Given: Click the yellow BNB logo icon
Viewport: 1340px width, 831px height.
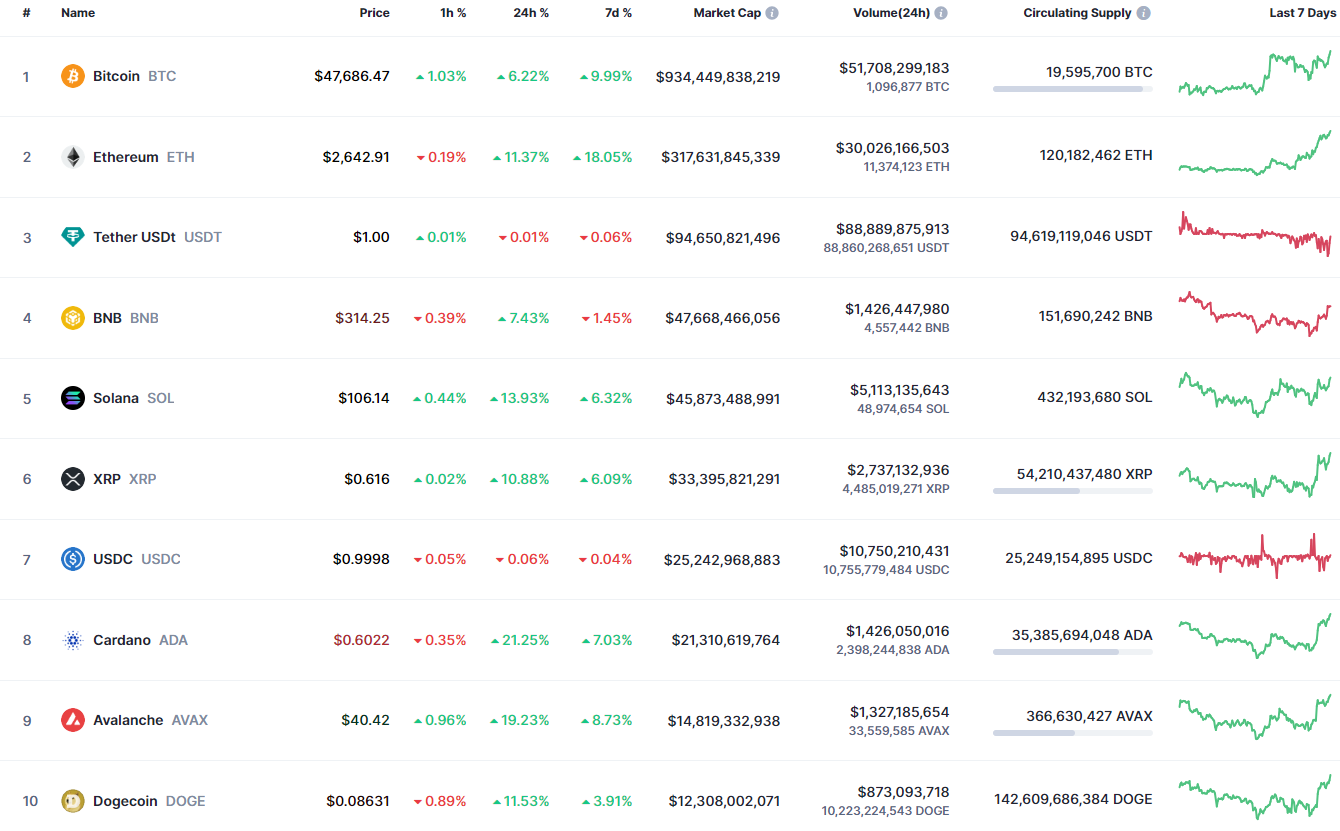Looking at the screenshot, I should 73,318.
